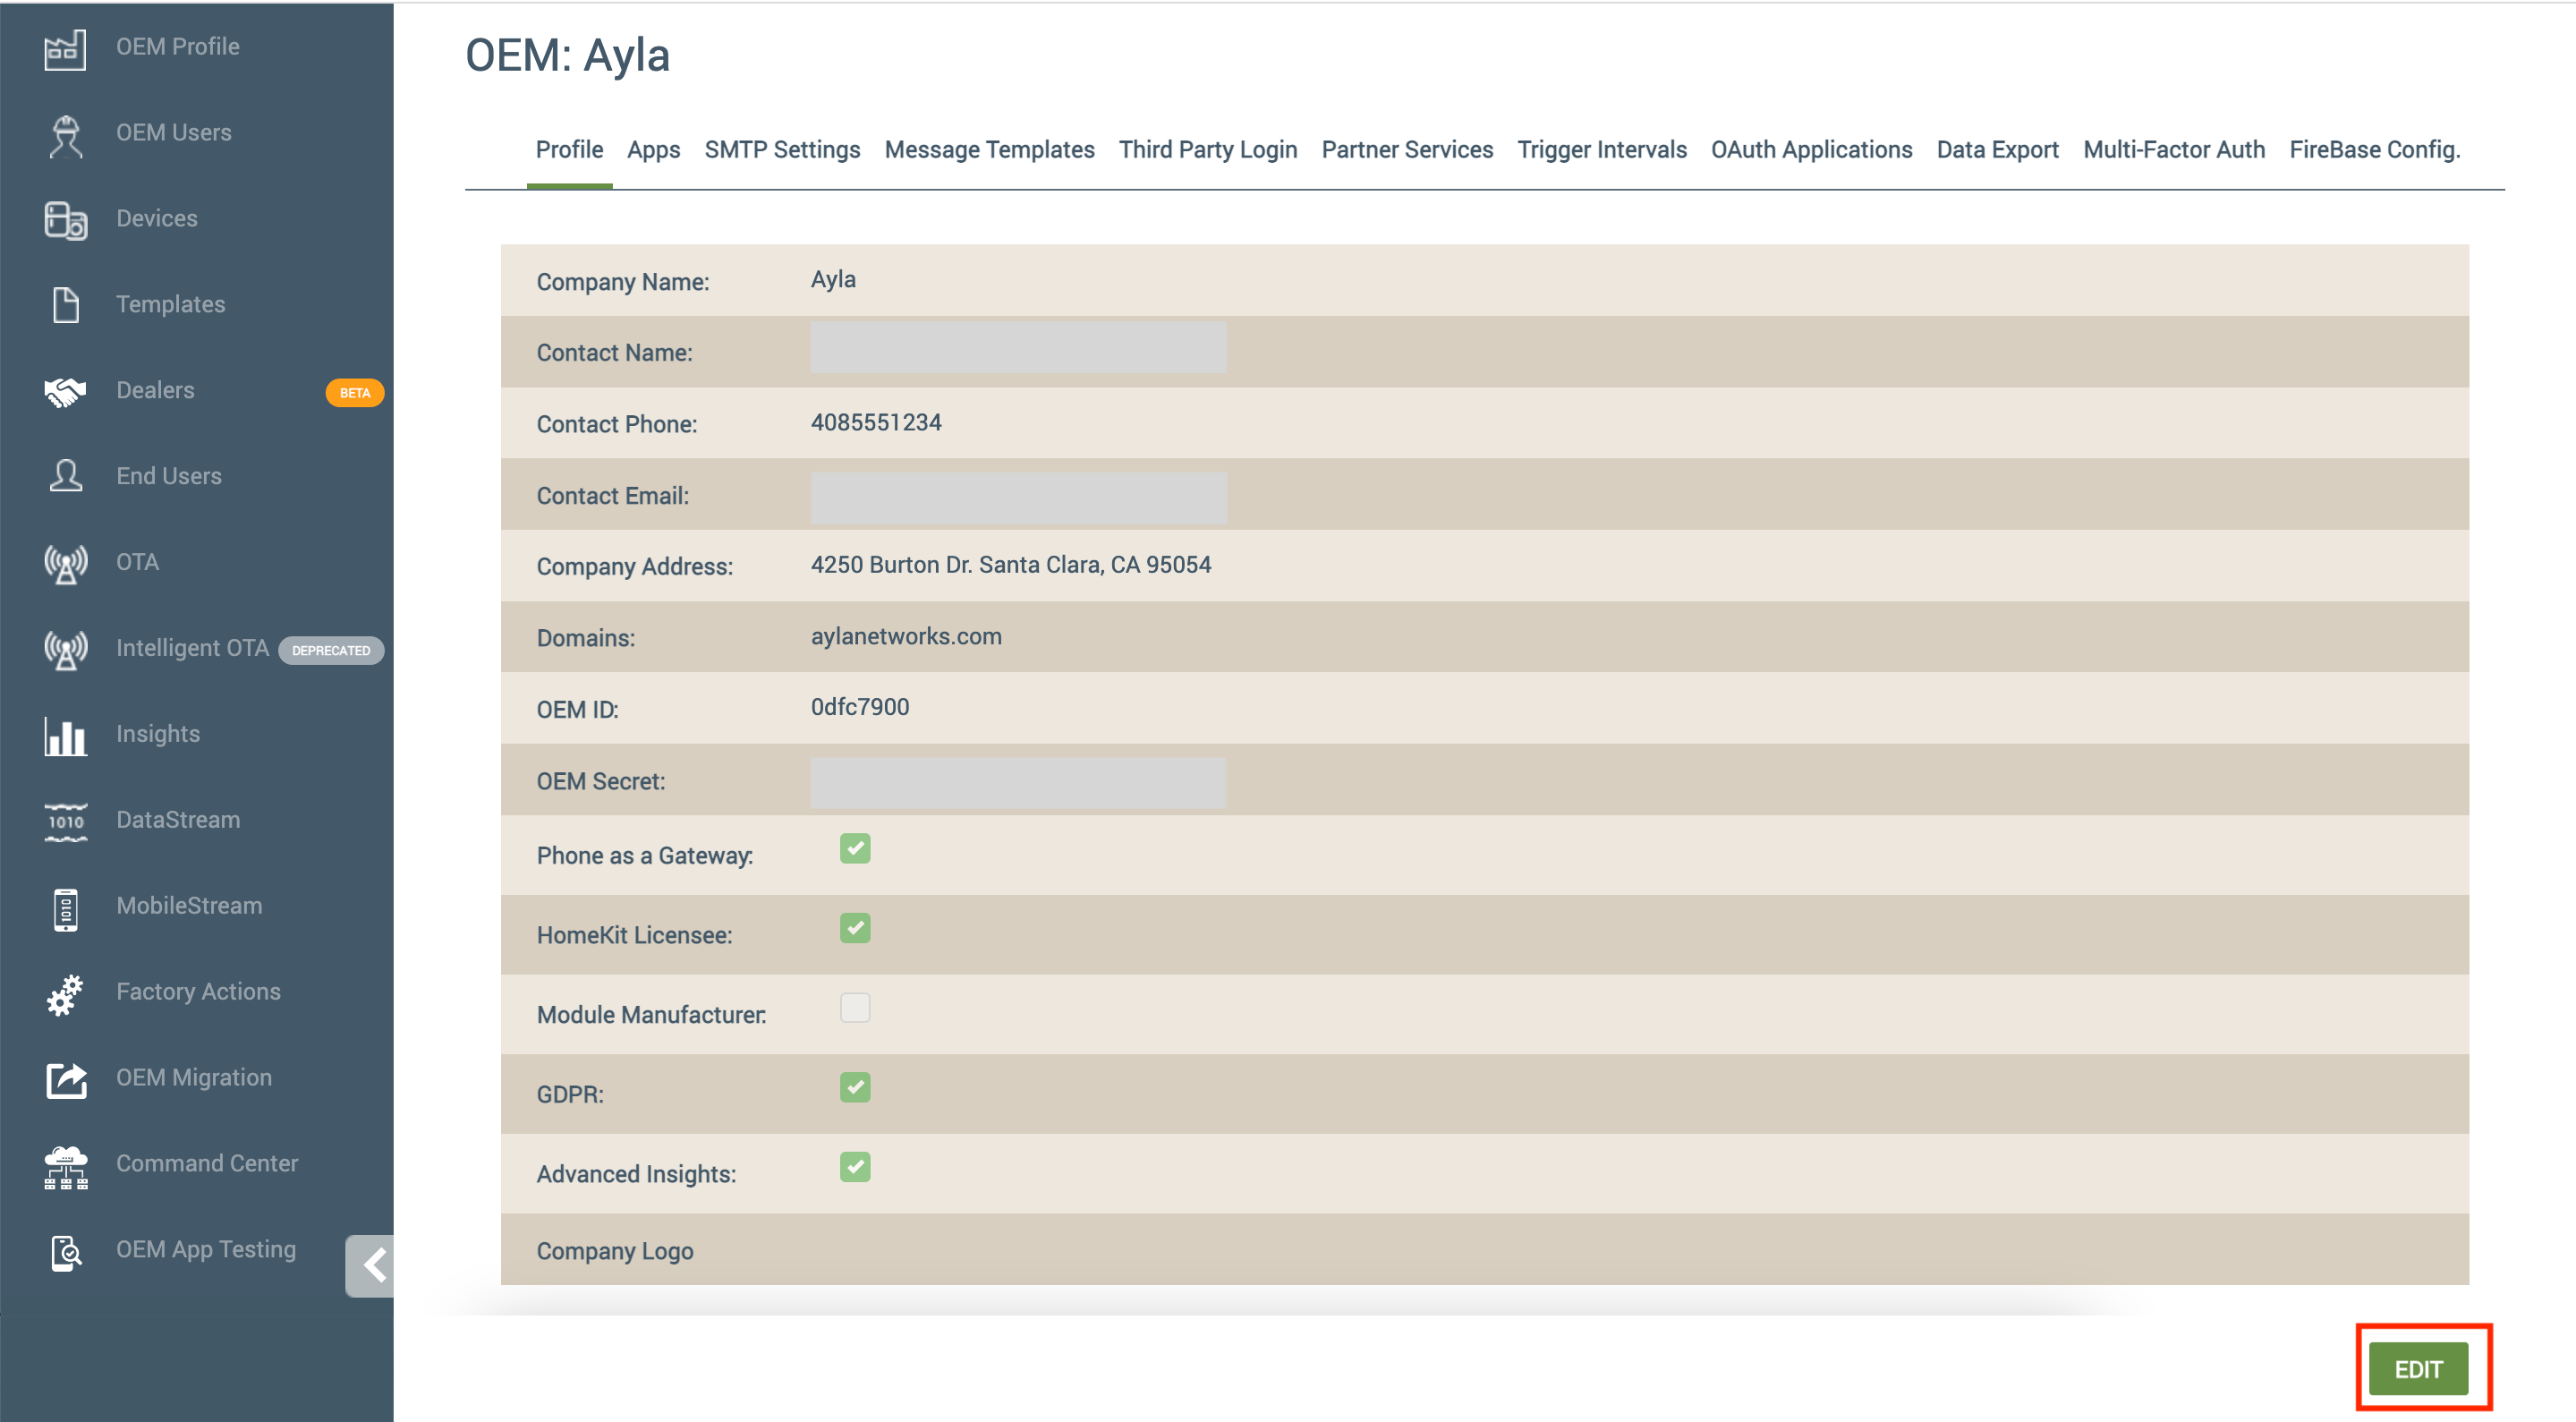
Task: Open the OTA antenna icon
Action: tap(65, 563)
